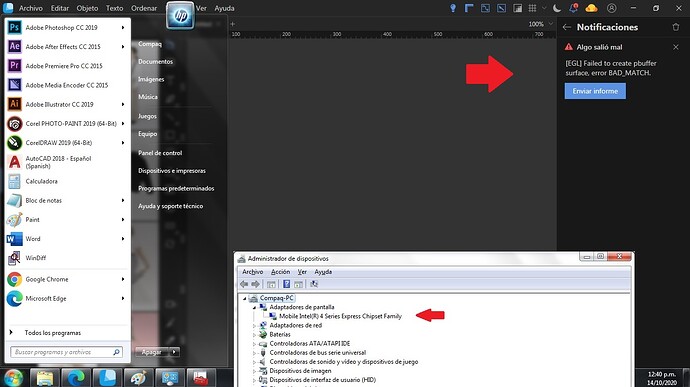
Task: Expand jump list arrow for Google Chrome
Action: [123, 279]
